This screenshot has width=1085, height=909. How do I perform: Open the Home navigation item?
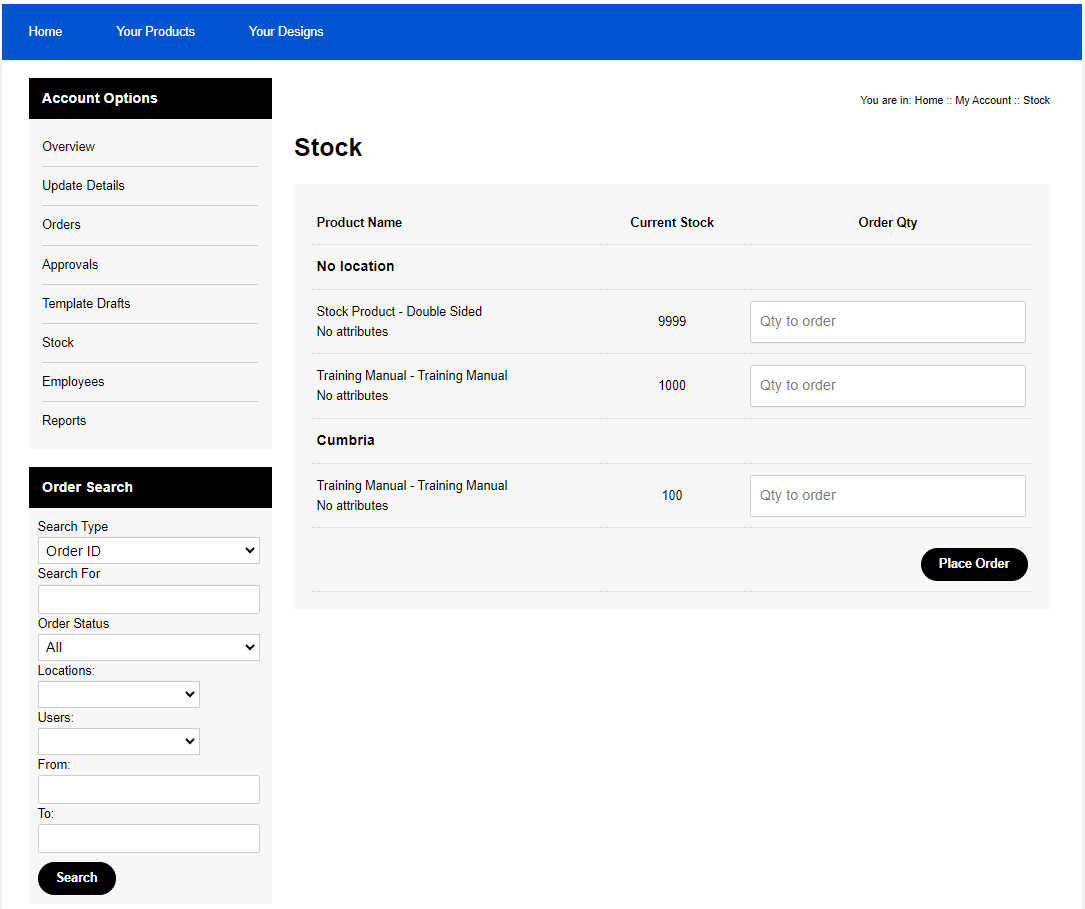click(45, 31)
